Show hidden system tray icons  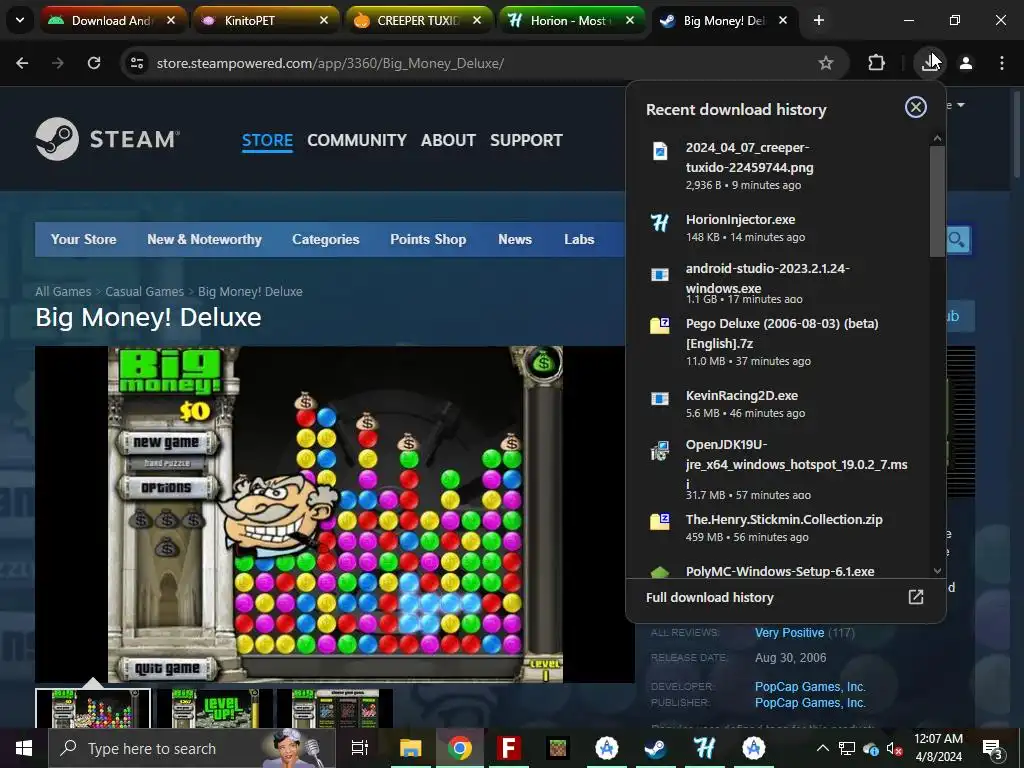pos(823,748)
